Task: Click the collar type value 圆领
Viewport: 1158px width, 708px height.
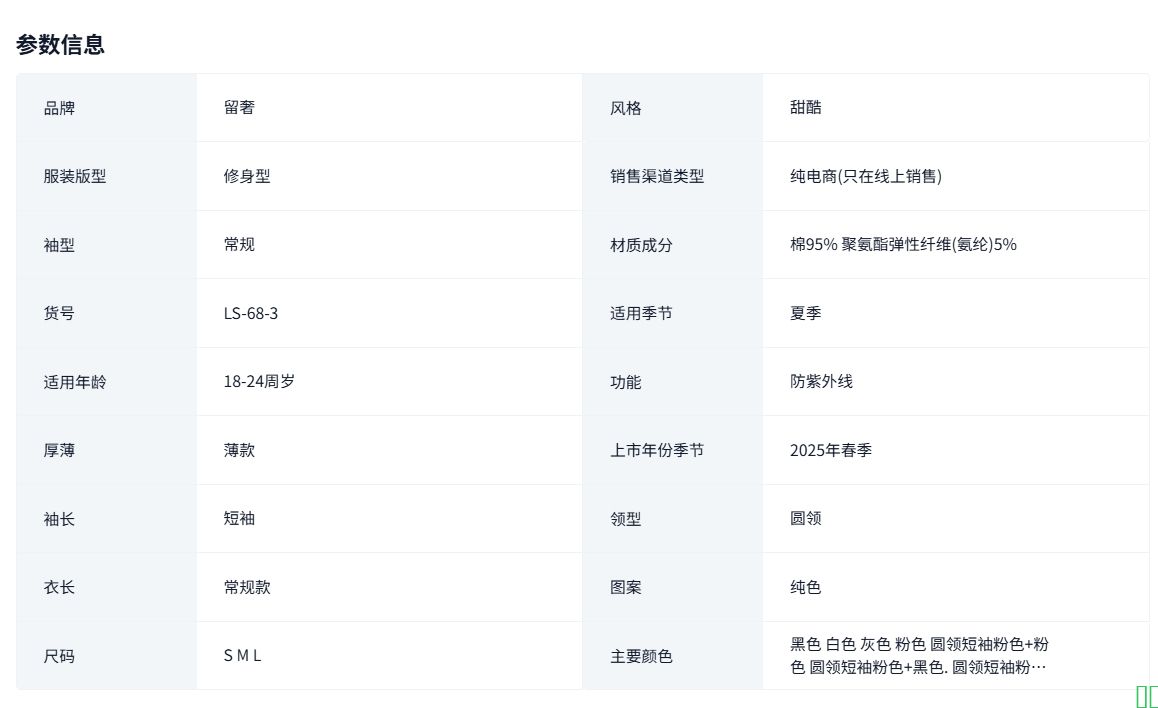Action: click(805, 518)
